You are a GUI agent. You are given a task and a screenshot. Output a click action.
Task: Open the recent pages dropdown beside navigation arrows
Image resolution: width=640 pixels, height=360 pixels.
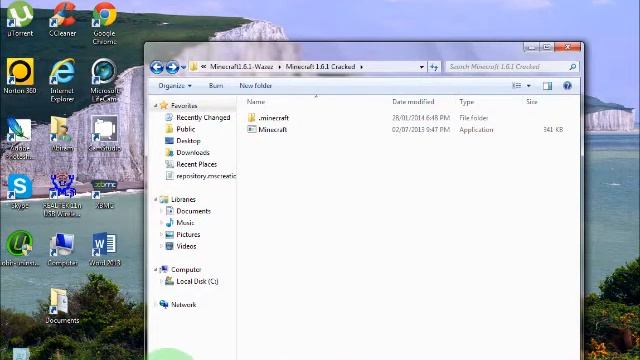[184, 67]
